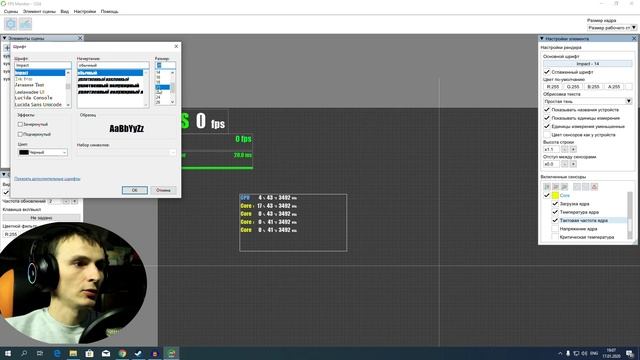
Task: Click the first toolbar icon under the menu
Action: click(x=11, y=24)
